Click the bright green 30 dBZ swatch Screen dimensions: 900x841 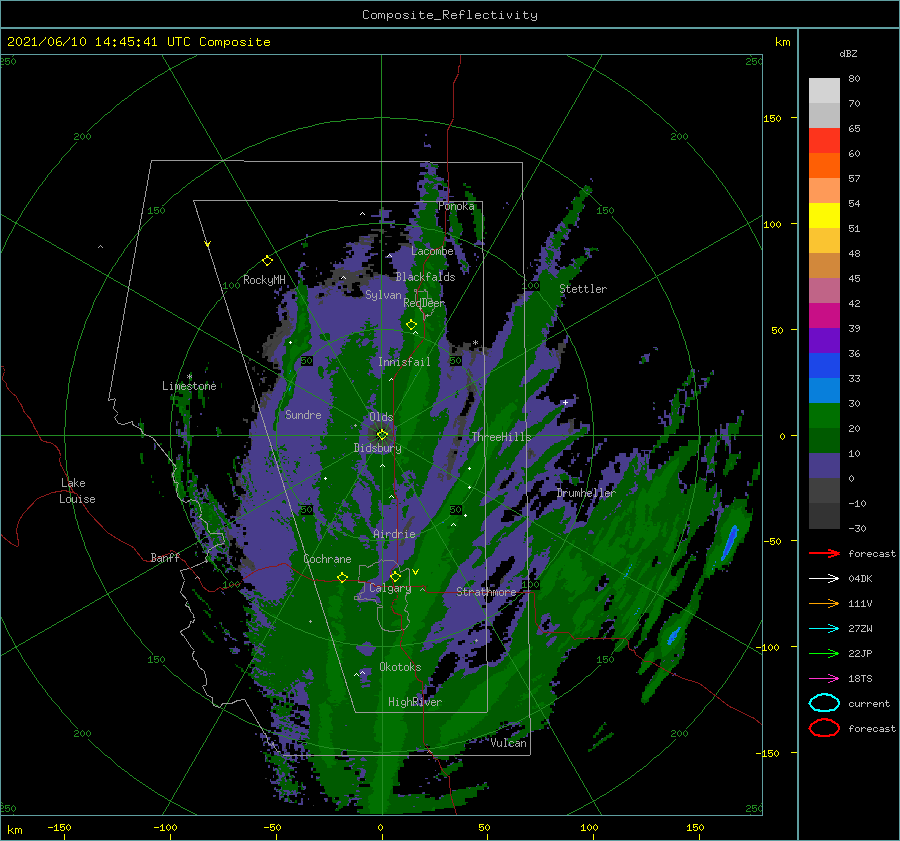[x=824, y=416]
